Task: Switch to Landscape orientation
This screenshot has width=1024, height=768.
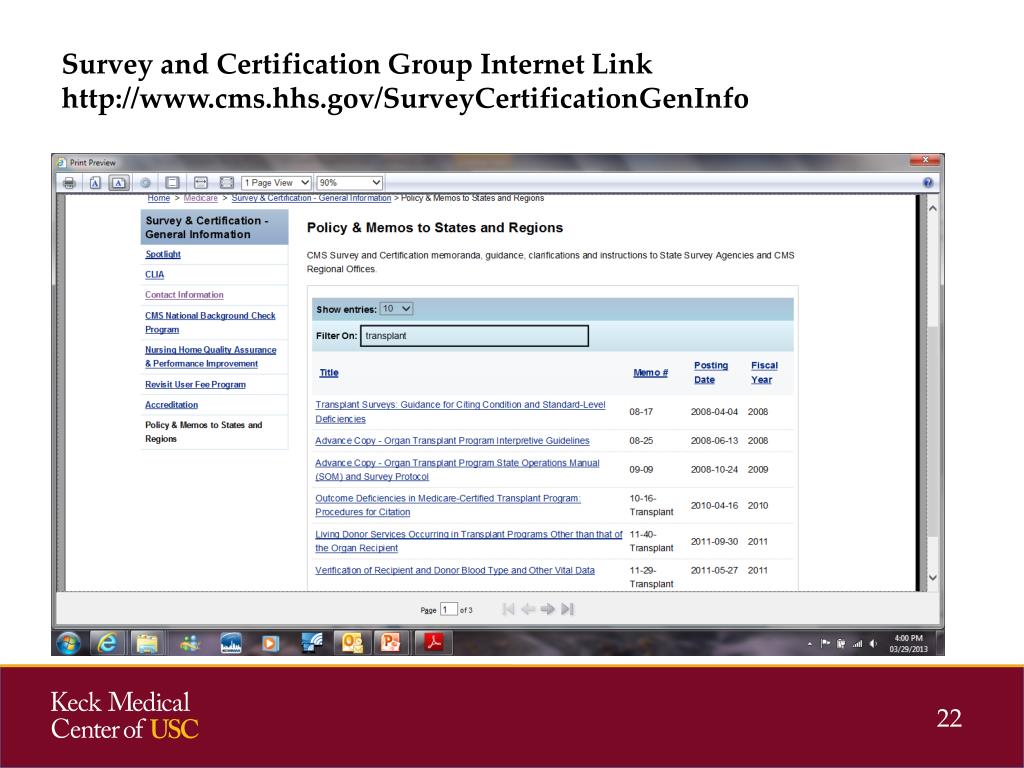Action: click(x=118, y=183)
